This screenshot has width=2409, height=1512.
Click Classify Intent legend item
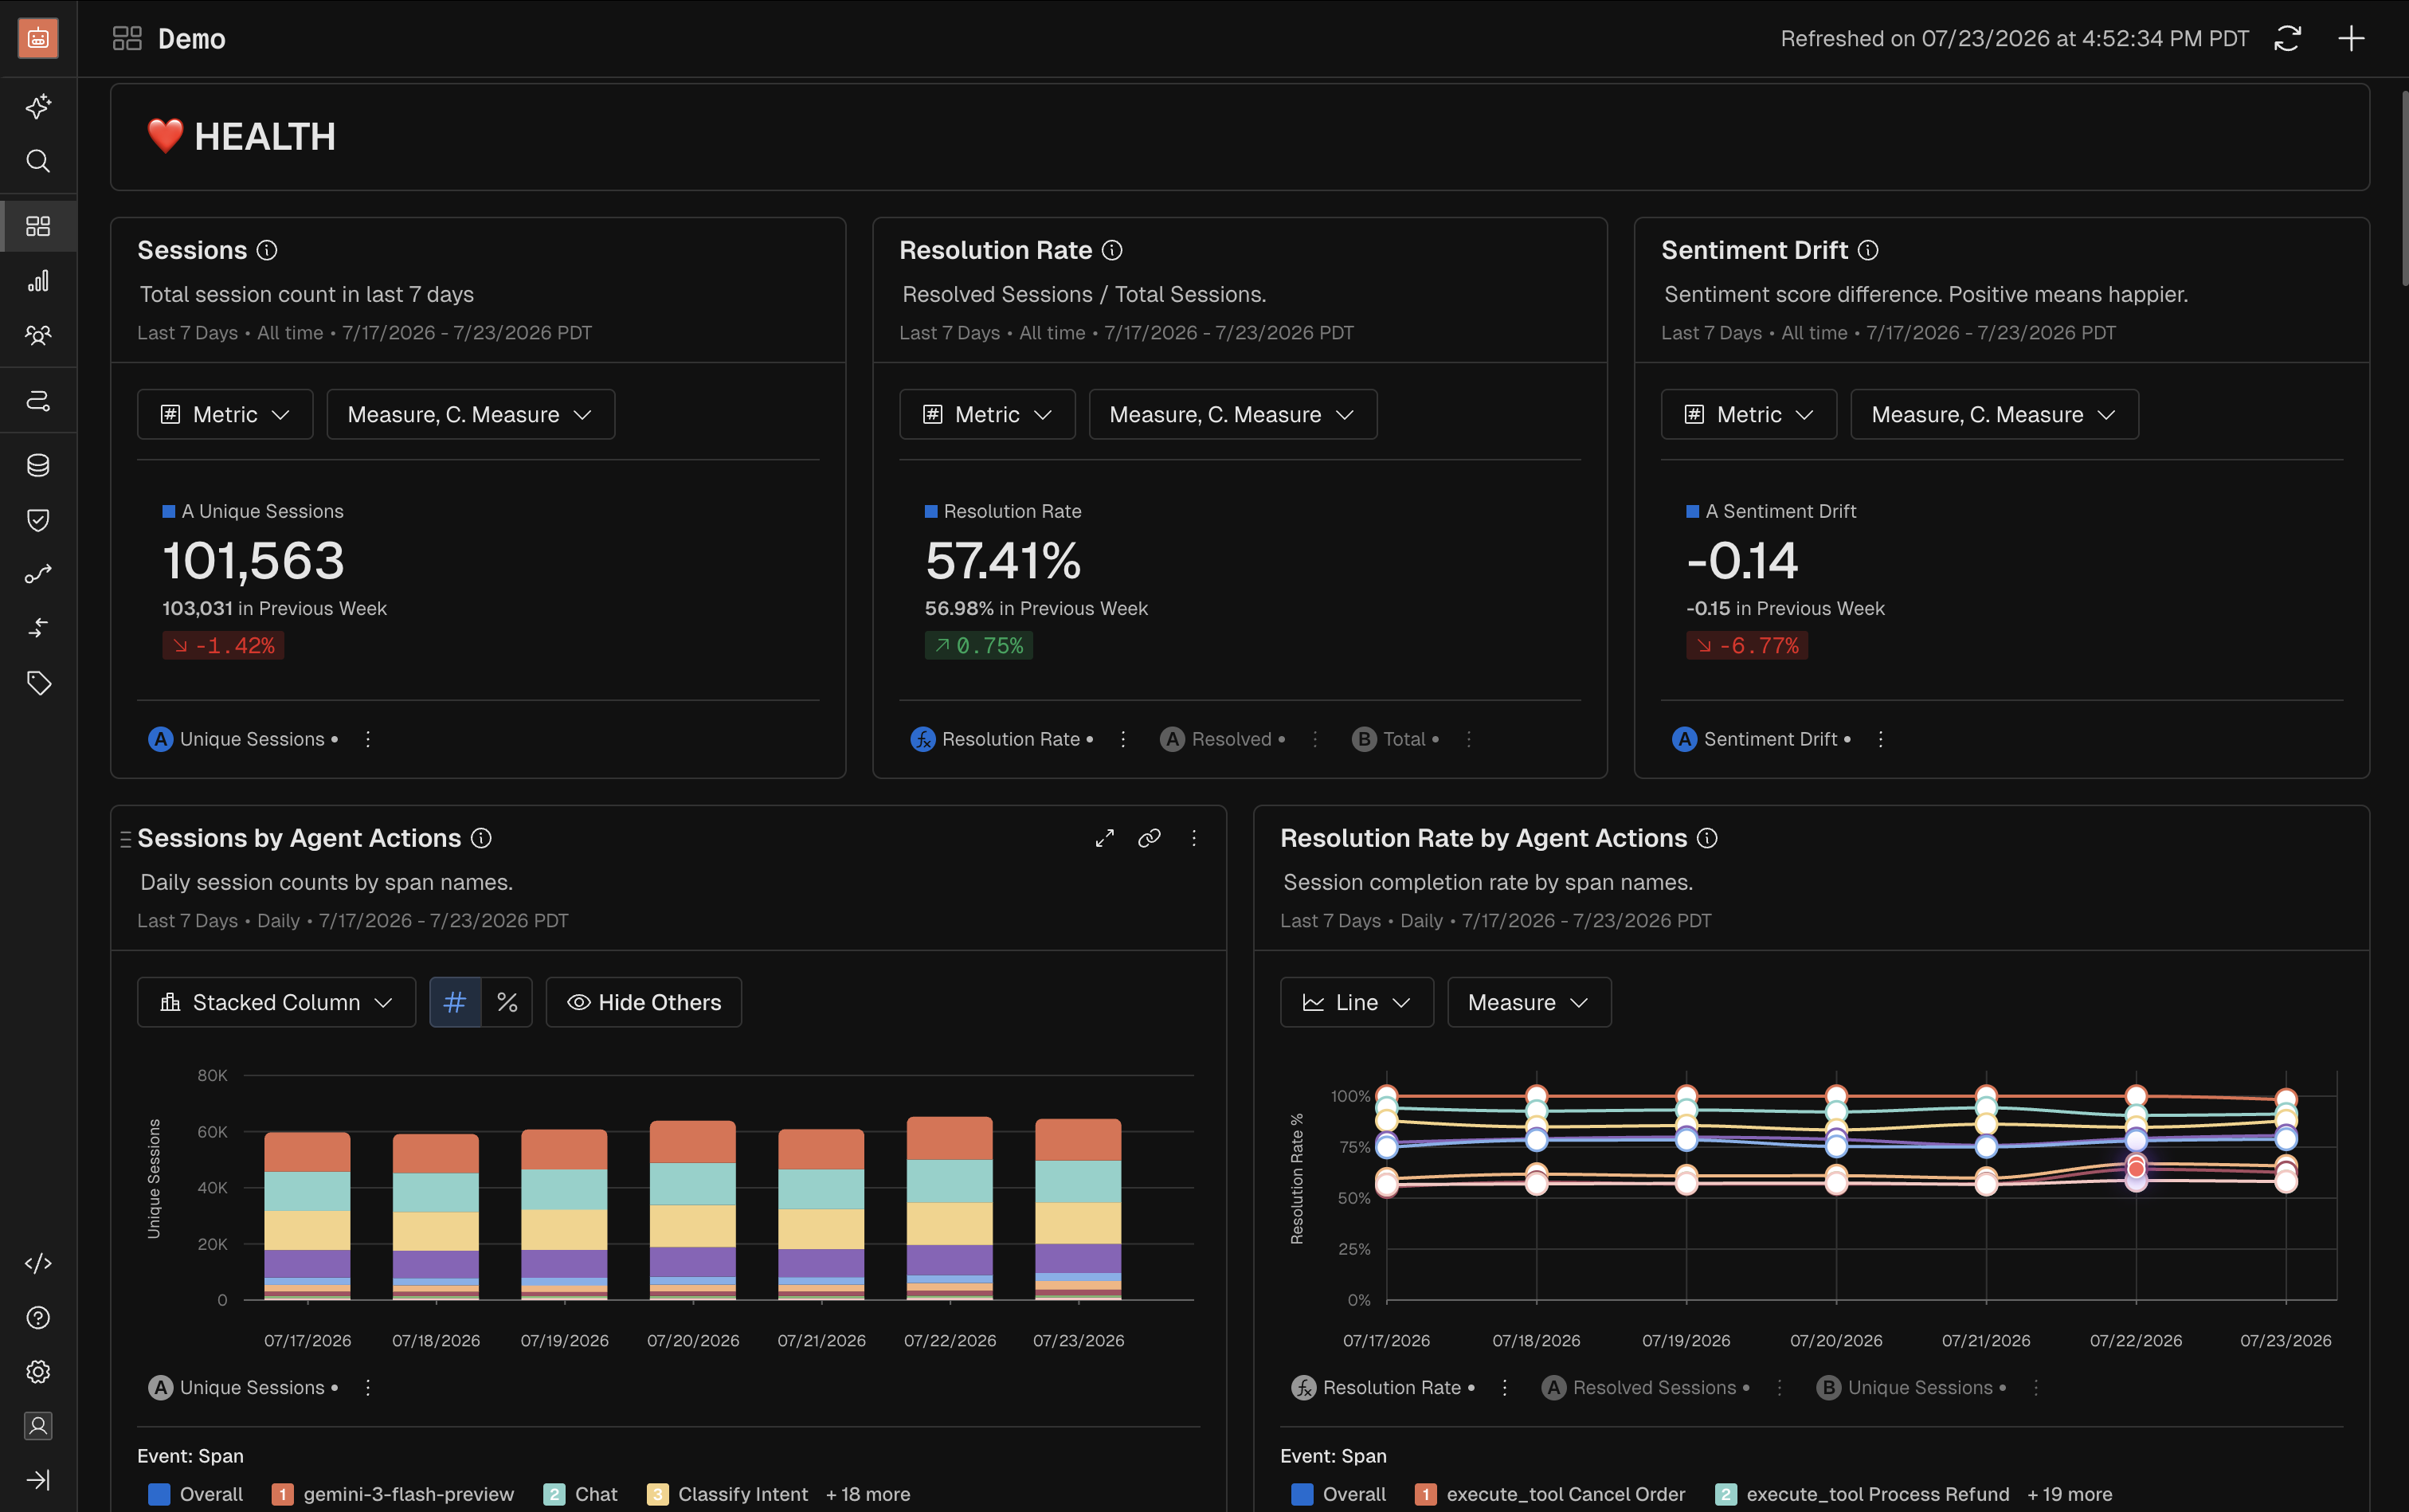728,1494
